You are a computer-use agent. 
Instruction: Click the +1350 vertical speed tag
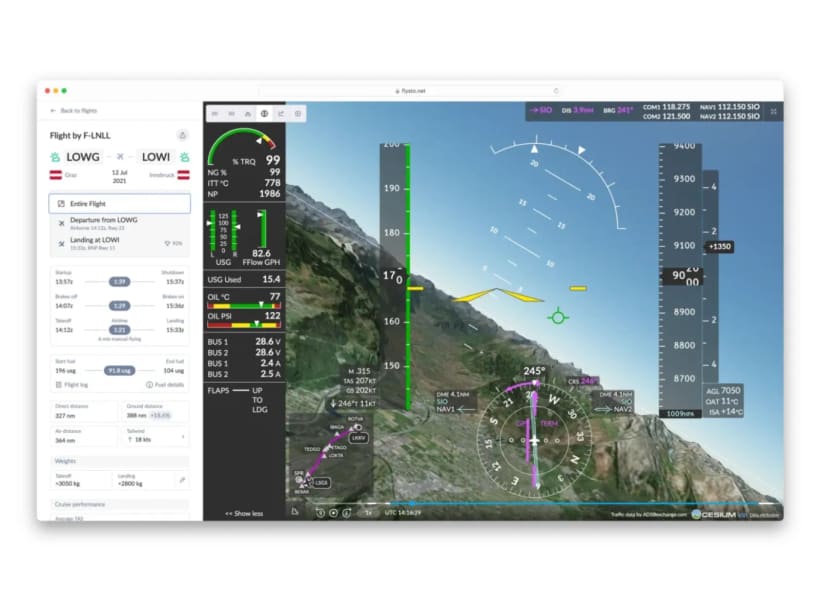[720, 247]
